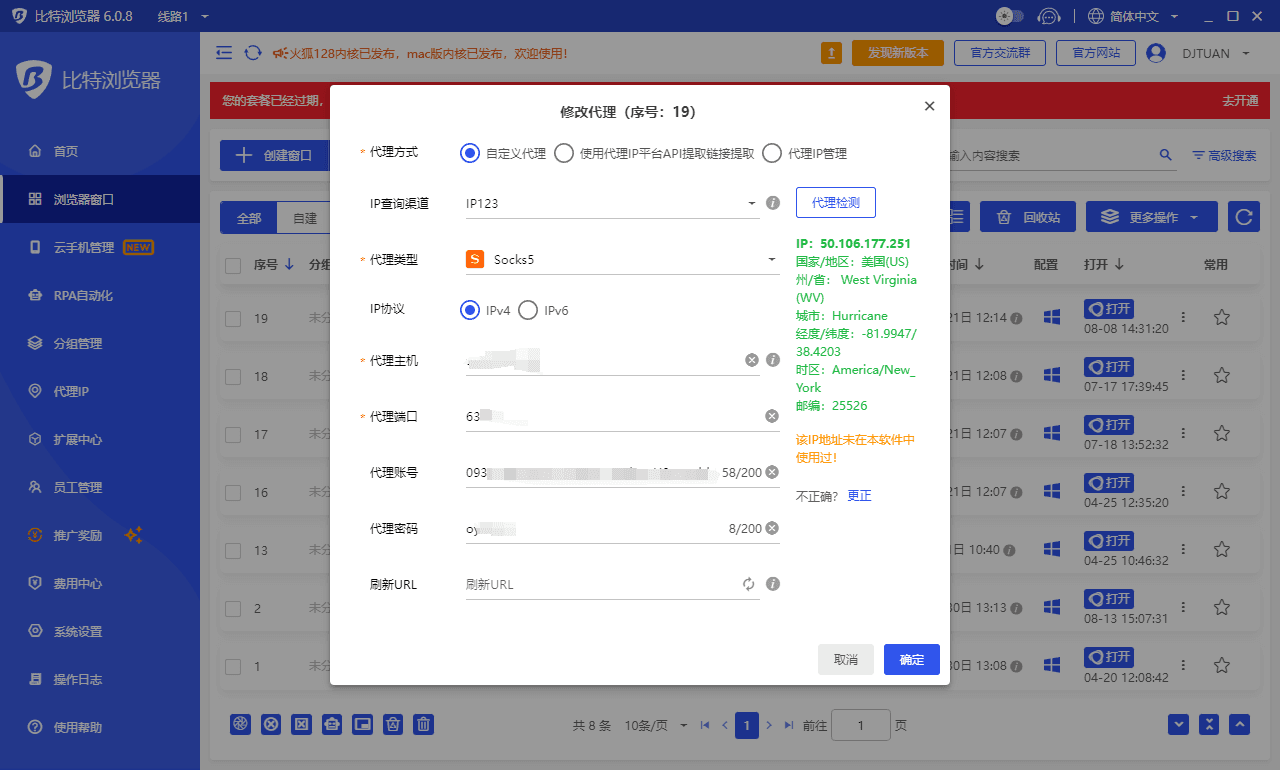This screenshot has height=770, width=1280.
Task: Clear the 代理主机 field
Action: coord(752,360)
